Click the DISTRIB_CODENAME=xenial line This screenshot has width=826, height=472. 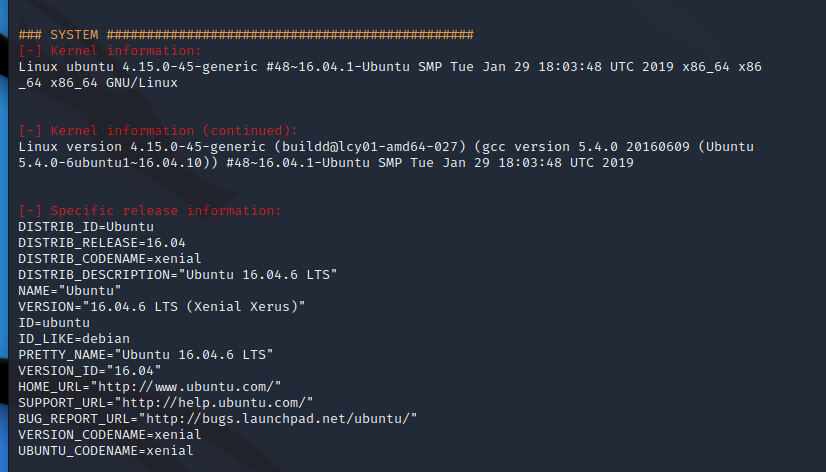pos(110,259)
